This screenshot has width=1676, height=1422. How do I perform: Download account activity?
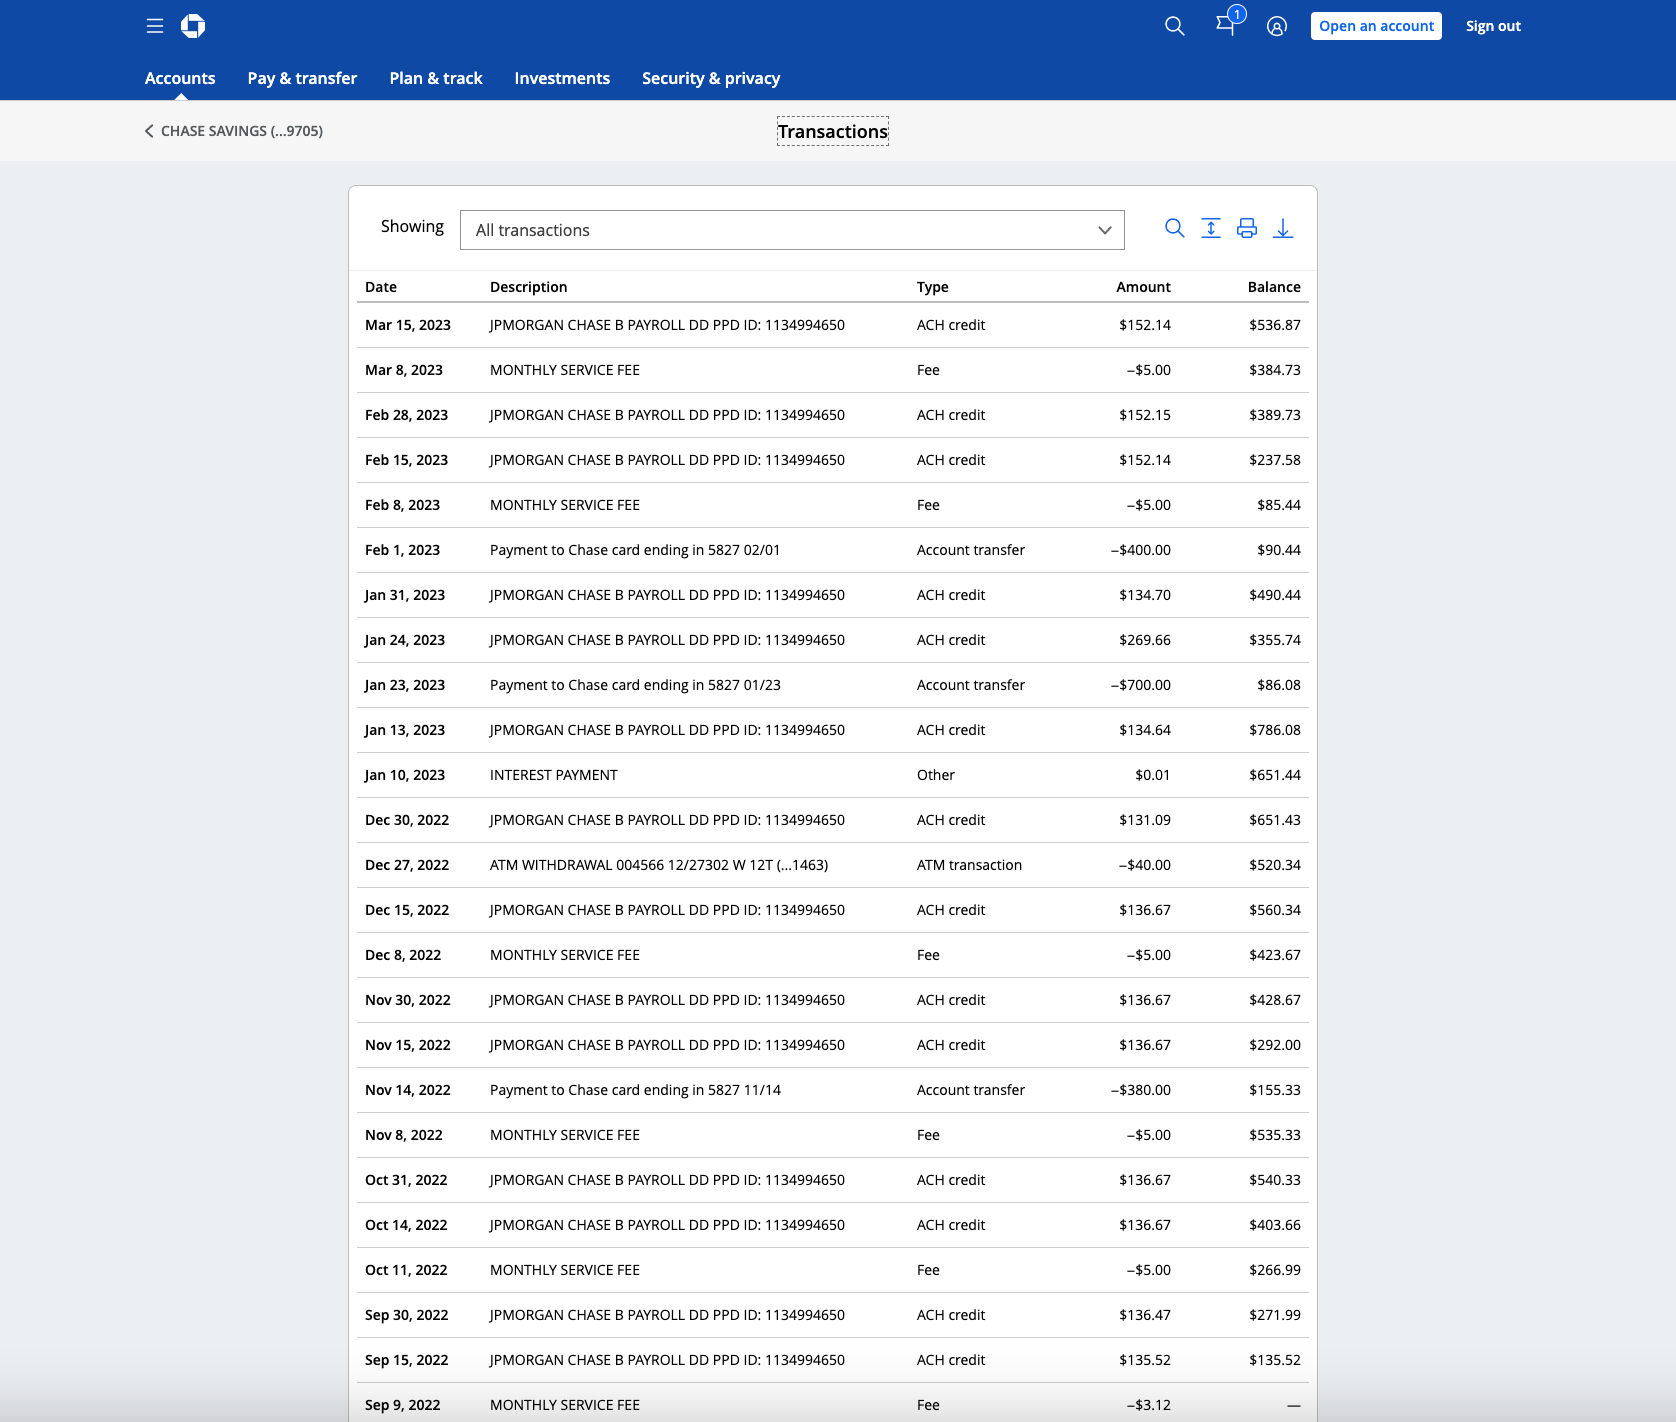(1283, 228)
